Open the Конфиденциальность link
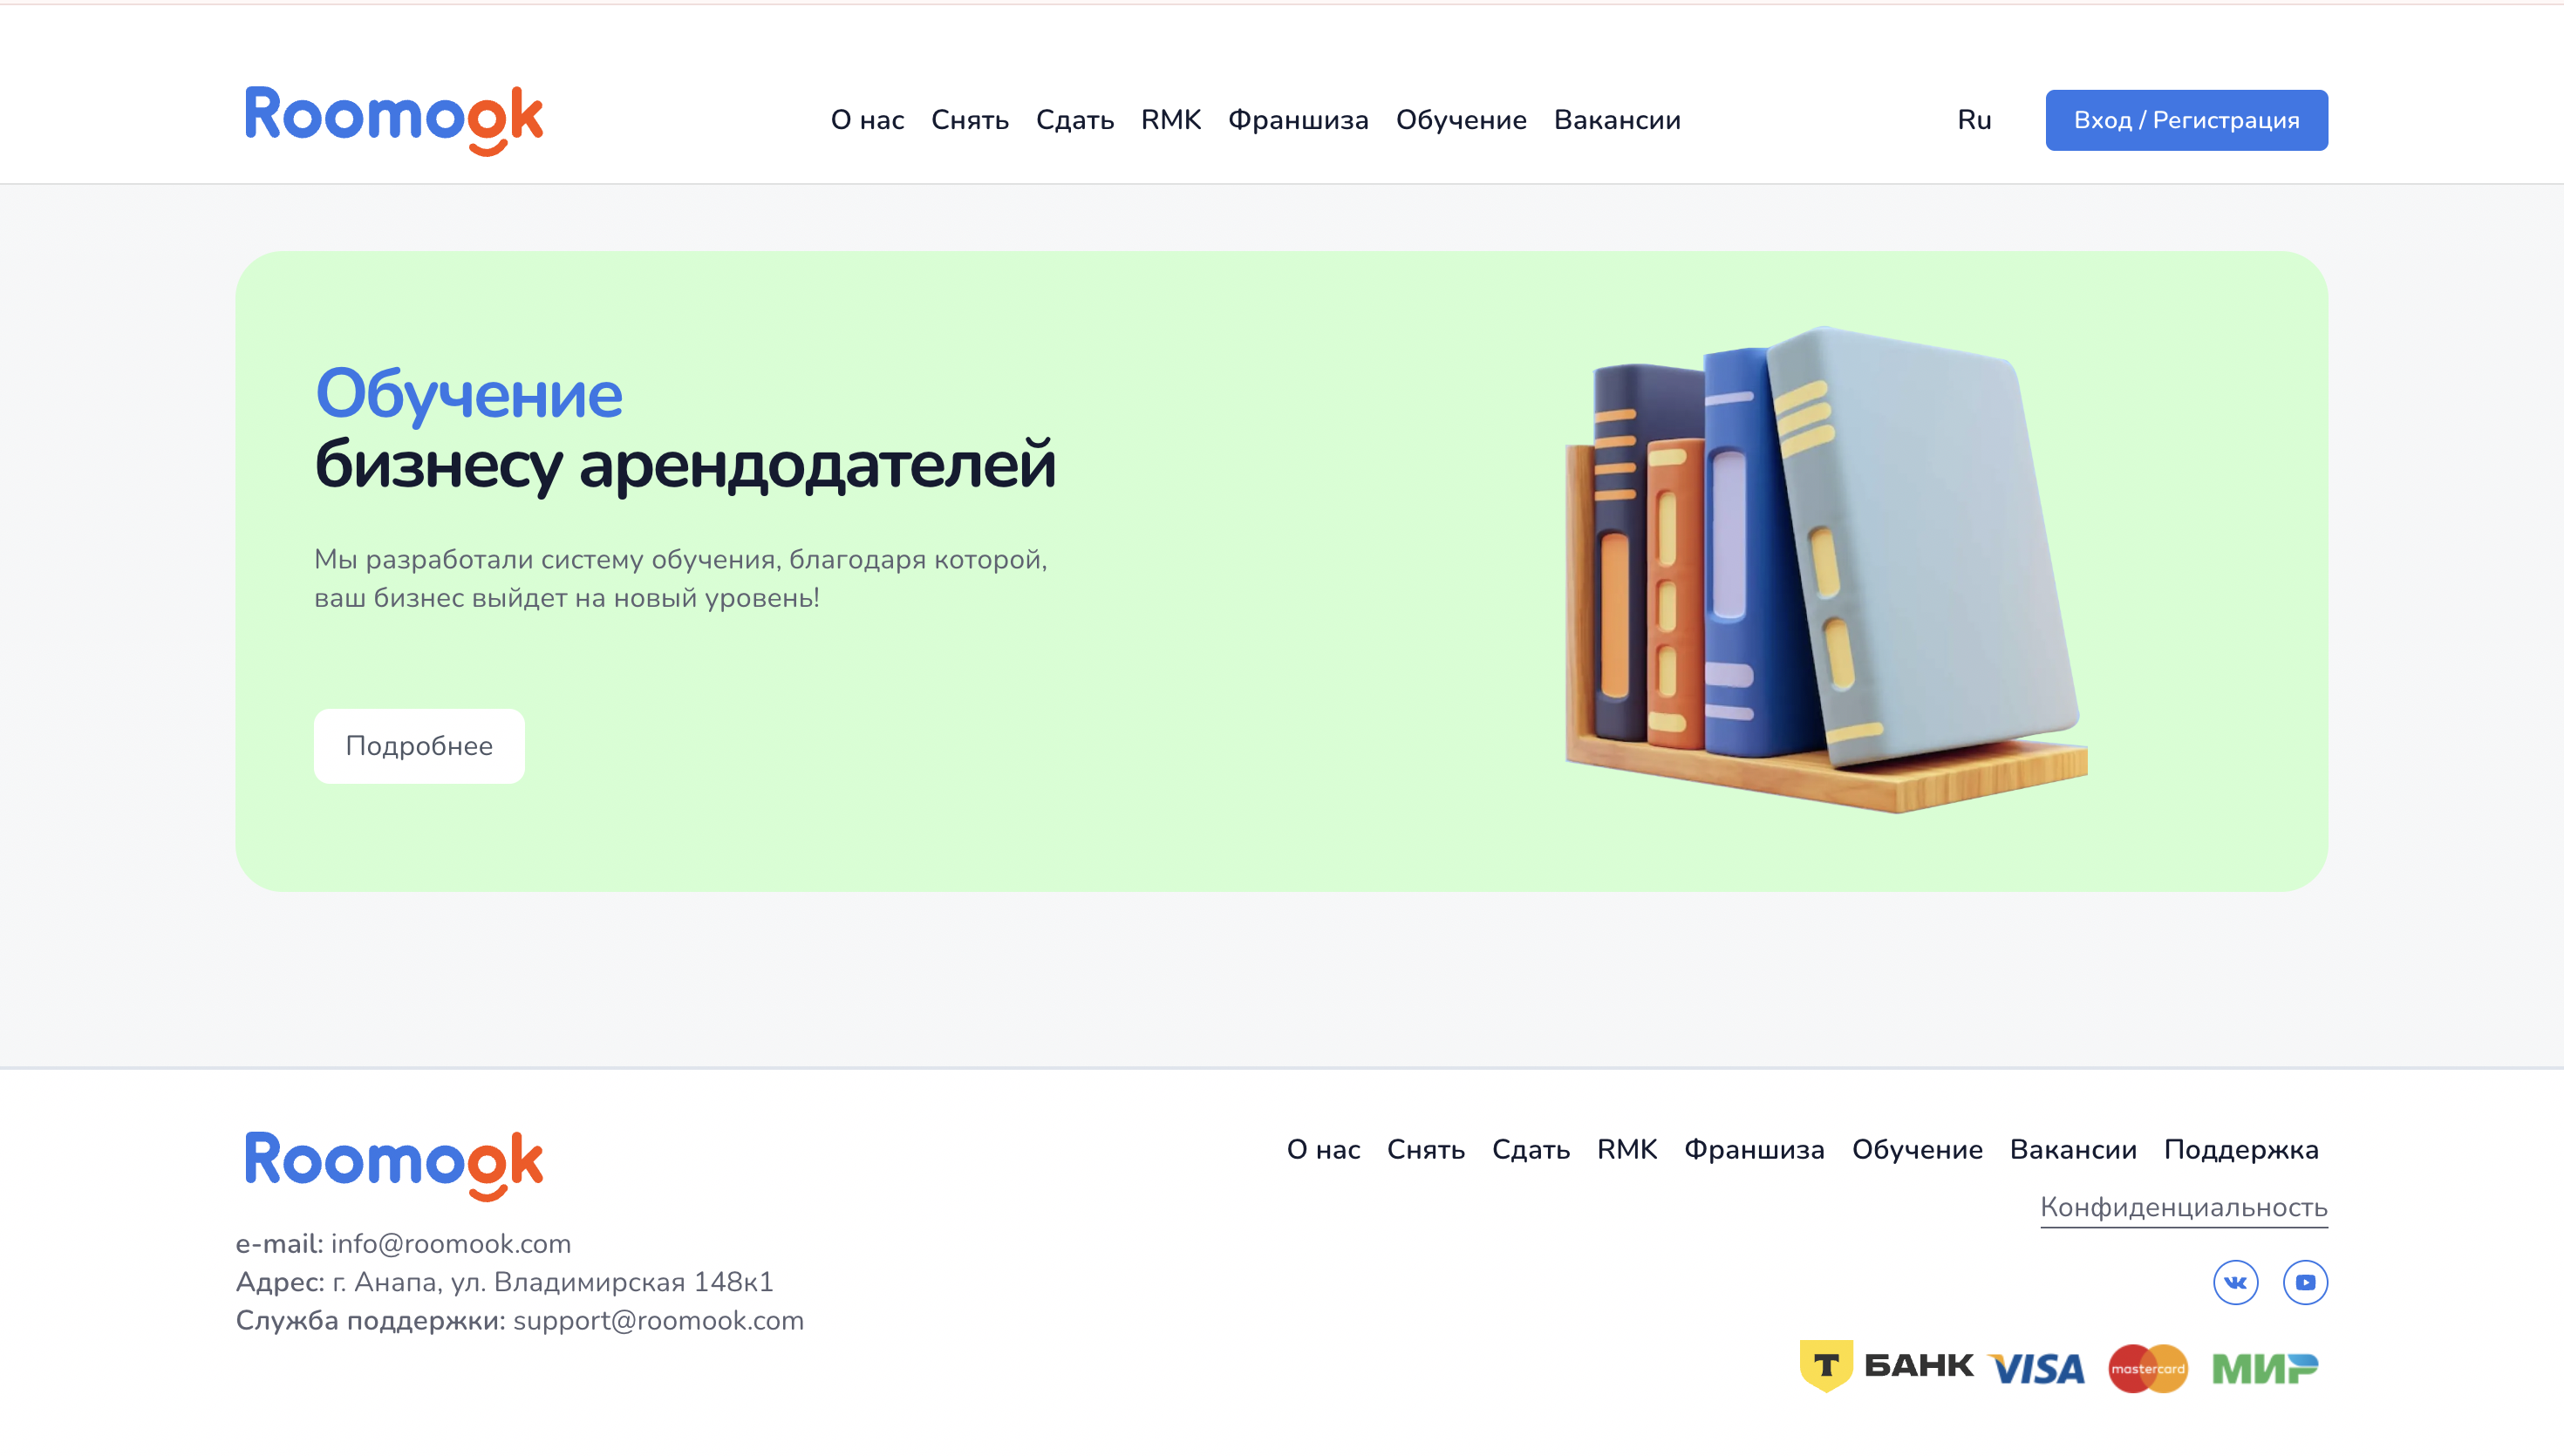 coord(2183,1207)
